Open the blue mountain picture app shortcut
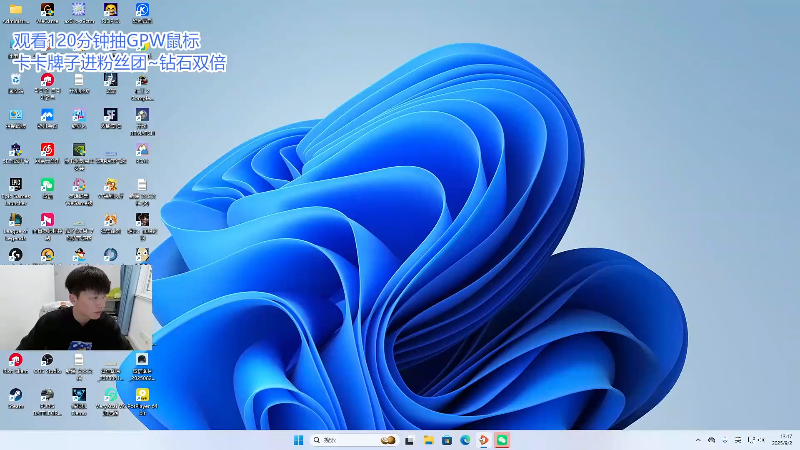The width and height of the screenshot is (800, 450). click(47, 115)
